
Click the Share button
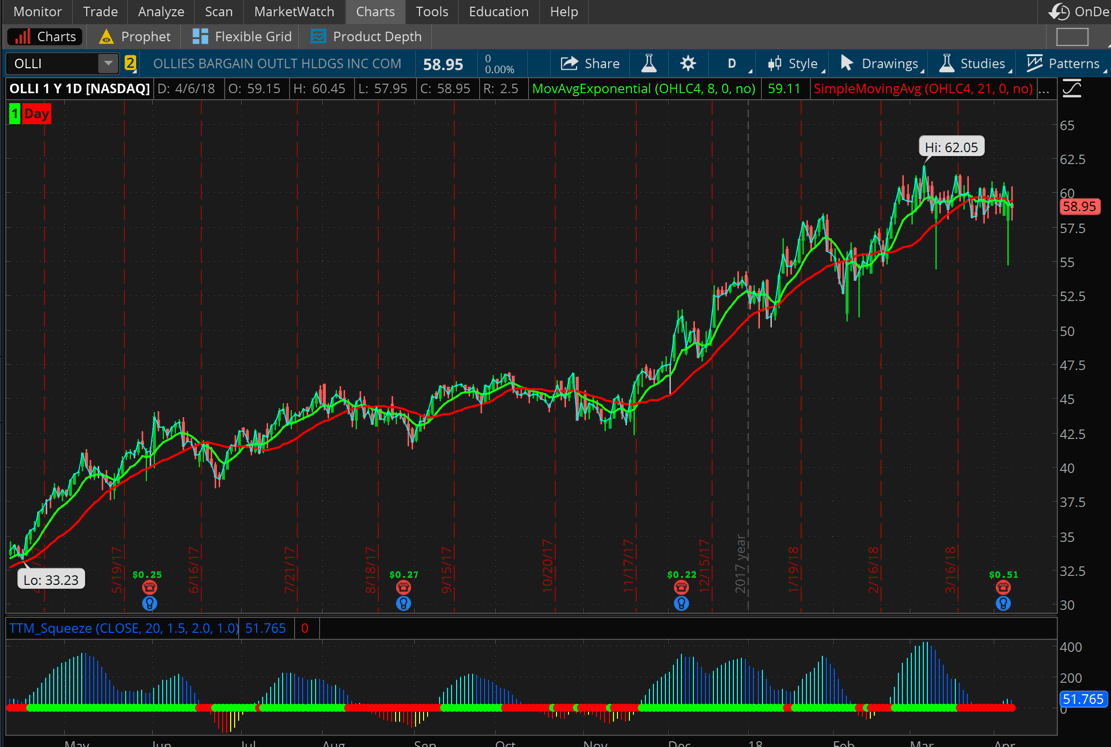pyautogui.click(x=590, y=63)
